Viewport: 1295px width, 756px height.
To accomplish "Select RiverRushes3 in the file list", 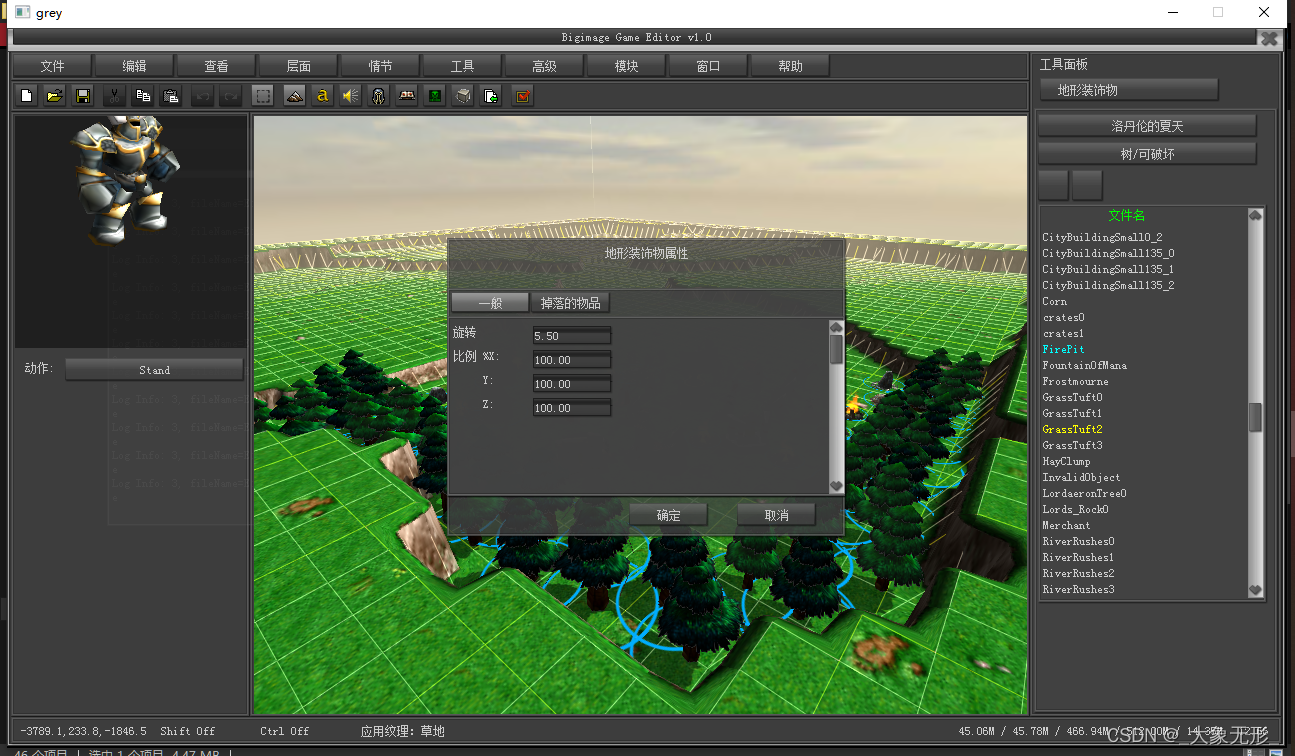I will tap(1078, 590).
